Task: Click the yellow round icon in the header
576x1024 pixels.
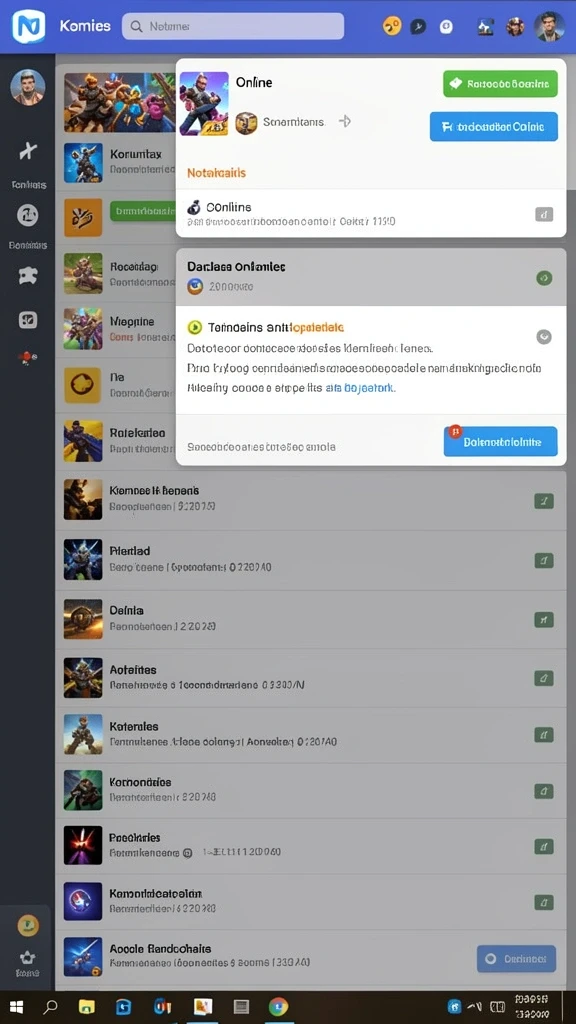Action: click(392, 26)
